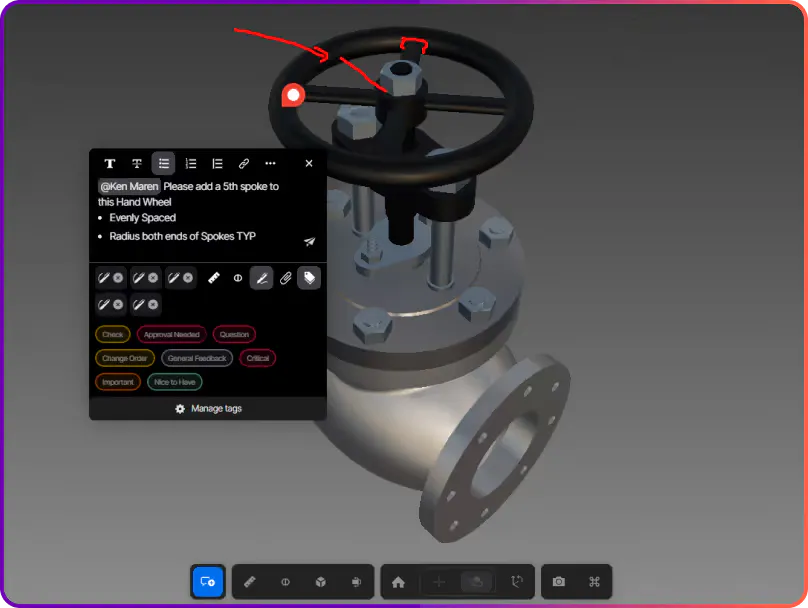This screenshot has height=608, width=808.
Task: Select the measure ruler tool in bottom toolbar
Action: pyautogui.click(x=250, y=582)
